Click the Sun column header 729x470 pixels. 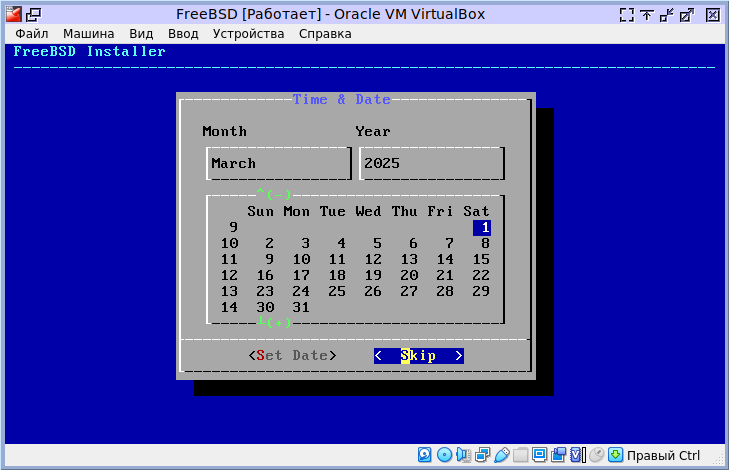[260, 211]
